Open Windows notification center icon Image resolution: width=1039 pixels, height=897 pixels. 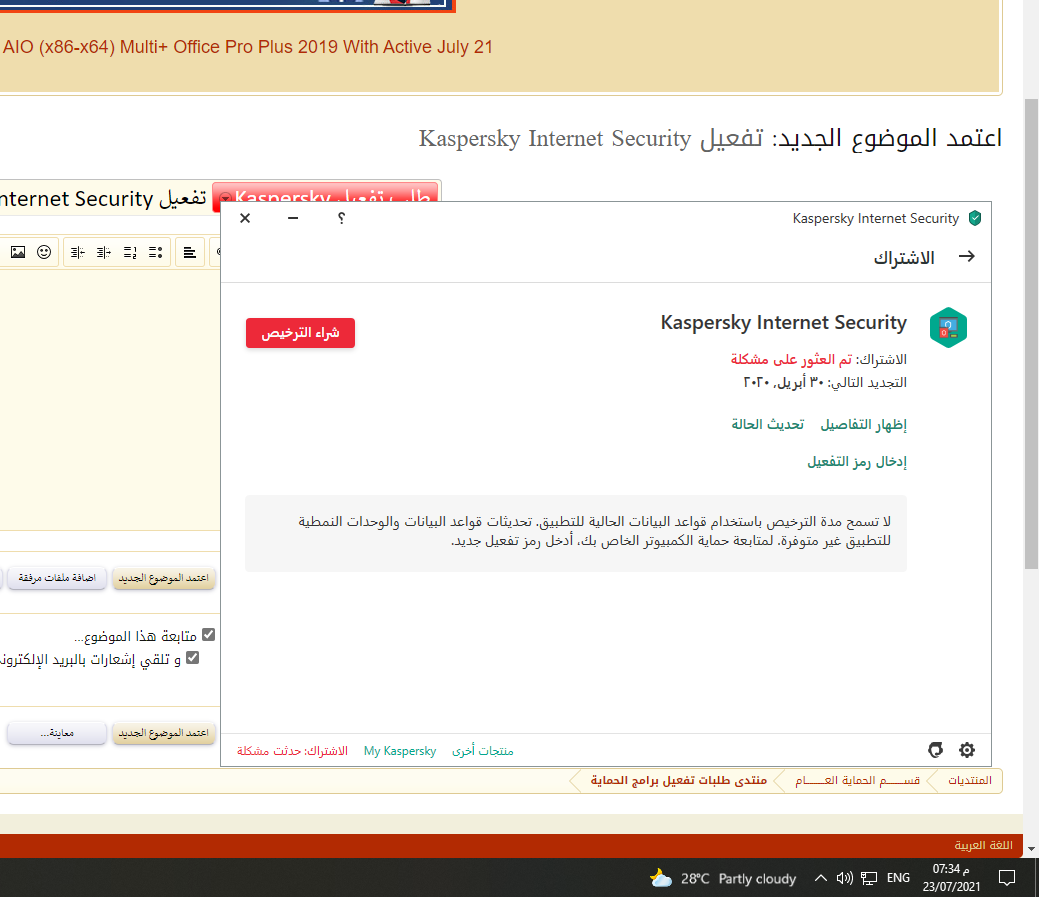[1007, 878]
